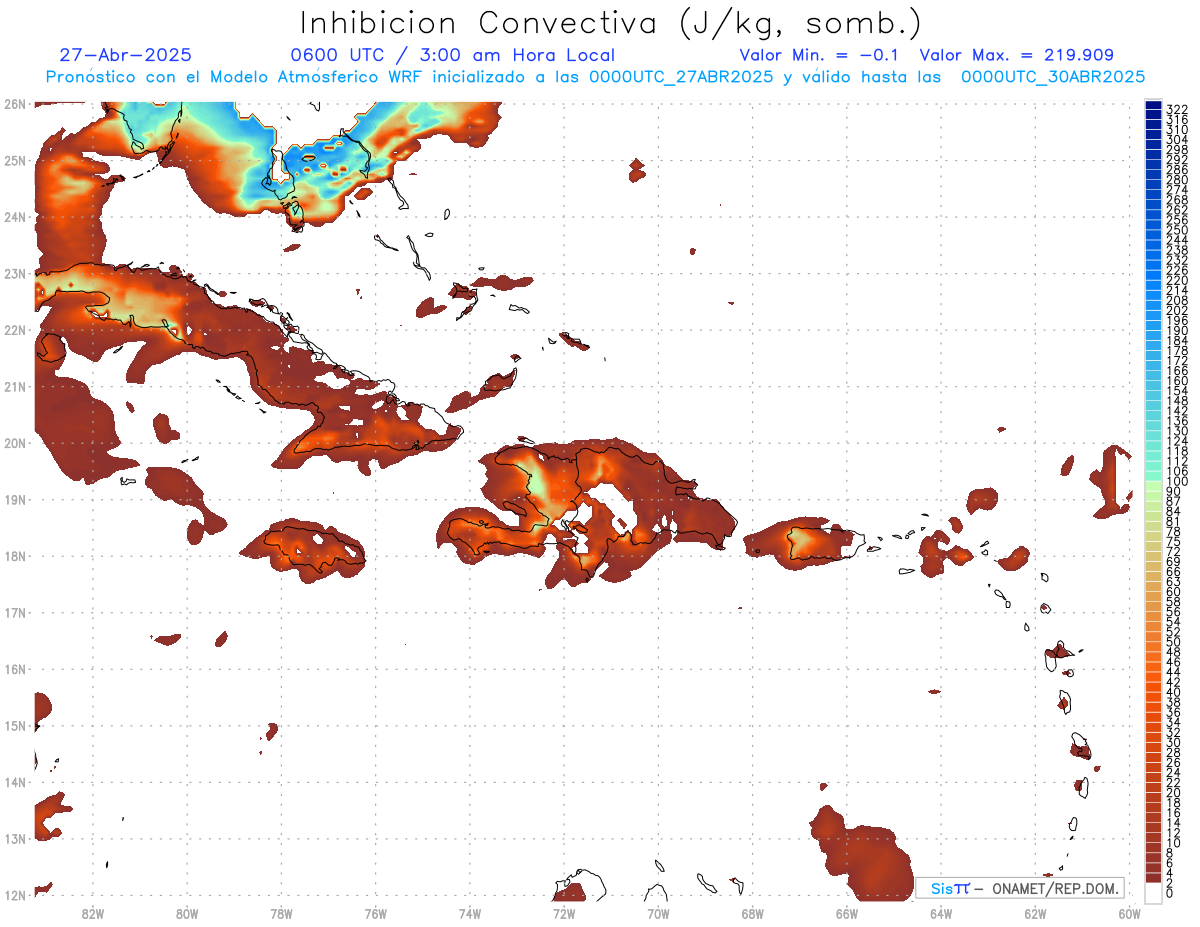1200x927 pixels.
Task: Click the 'Valor Max. = 219.909' readout
Action: point(1017,55)
